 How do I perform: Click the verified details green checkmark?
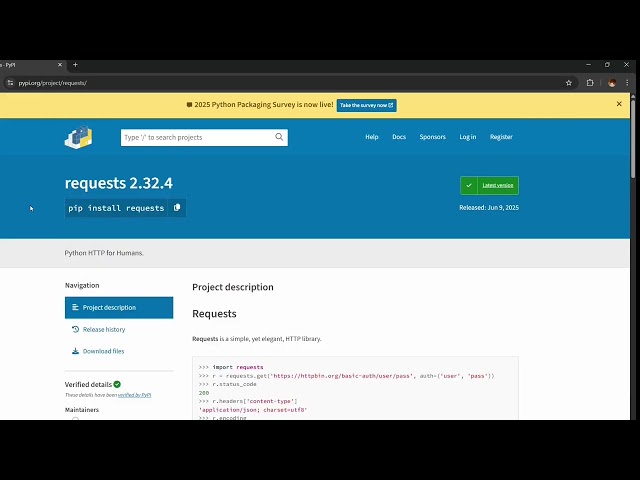click(x=117, y=384)
